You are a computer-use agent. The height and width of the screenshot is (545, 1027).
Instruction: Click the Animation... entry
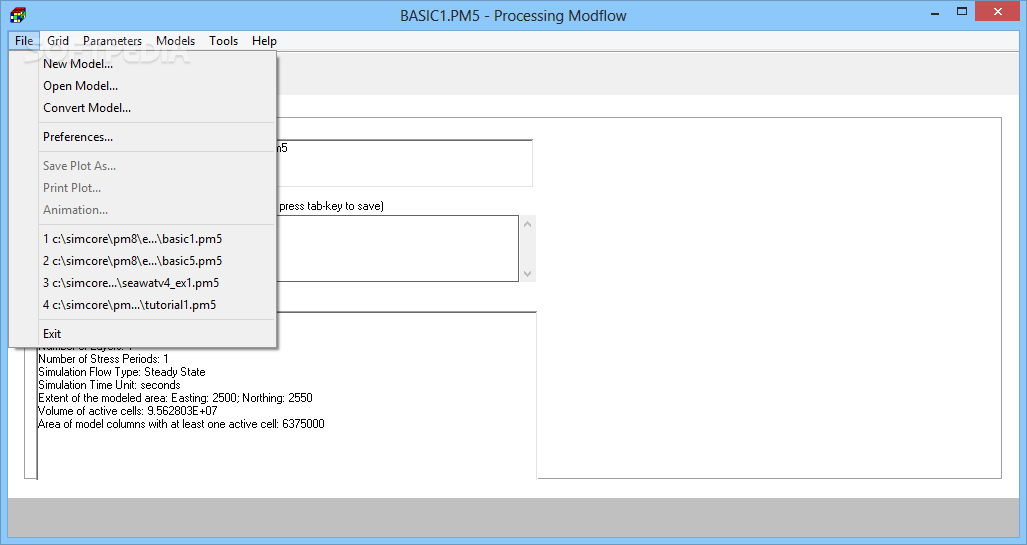143,210
